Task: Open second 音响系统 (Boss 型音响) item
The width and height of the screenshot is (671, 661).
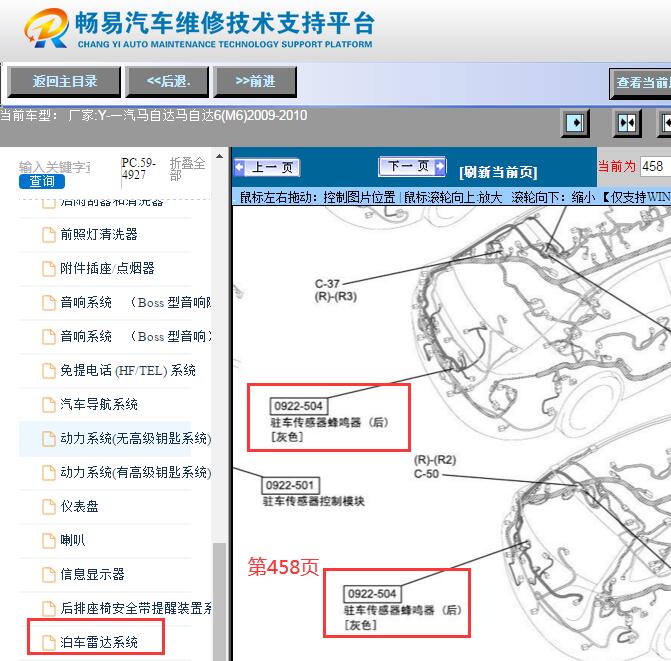Action: coord(136,336)
